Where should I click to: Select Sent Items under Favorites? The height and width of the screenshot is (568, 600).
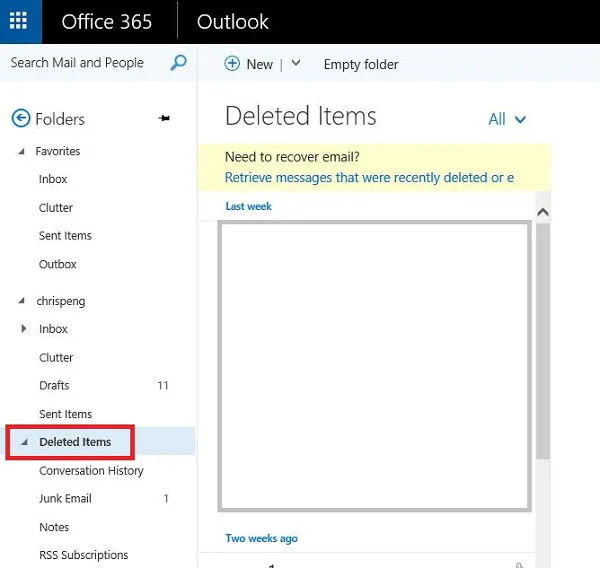click(65, 236)
